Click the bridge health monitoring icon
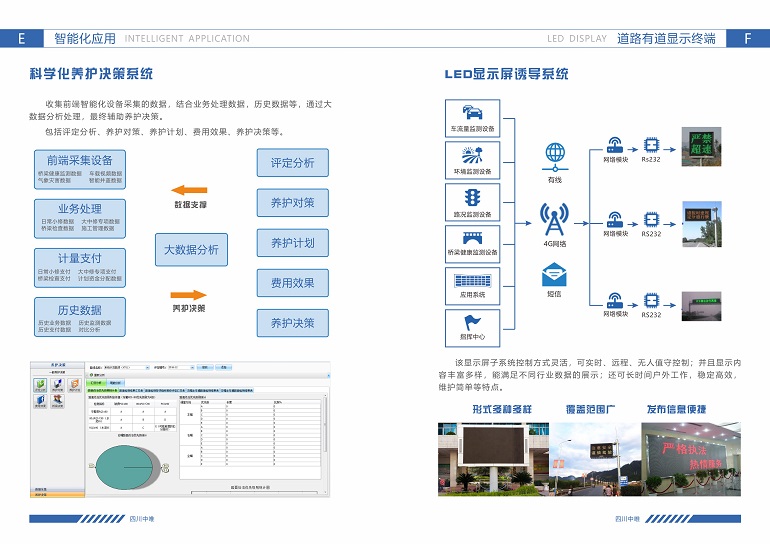770x544 pixels. [472, 239]
